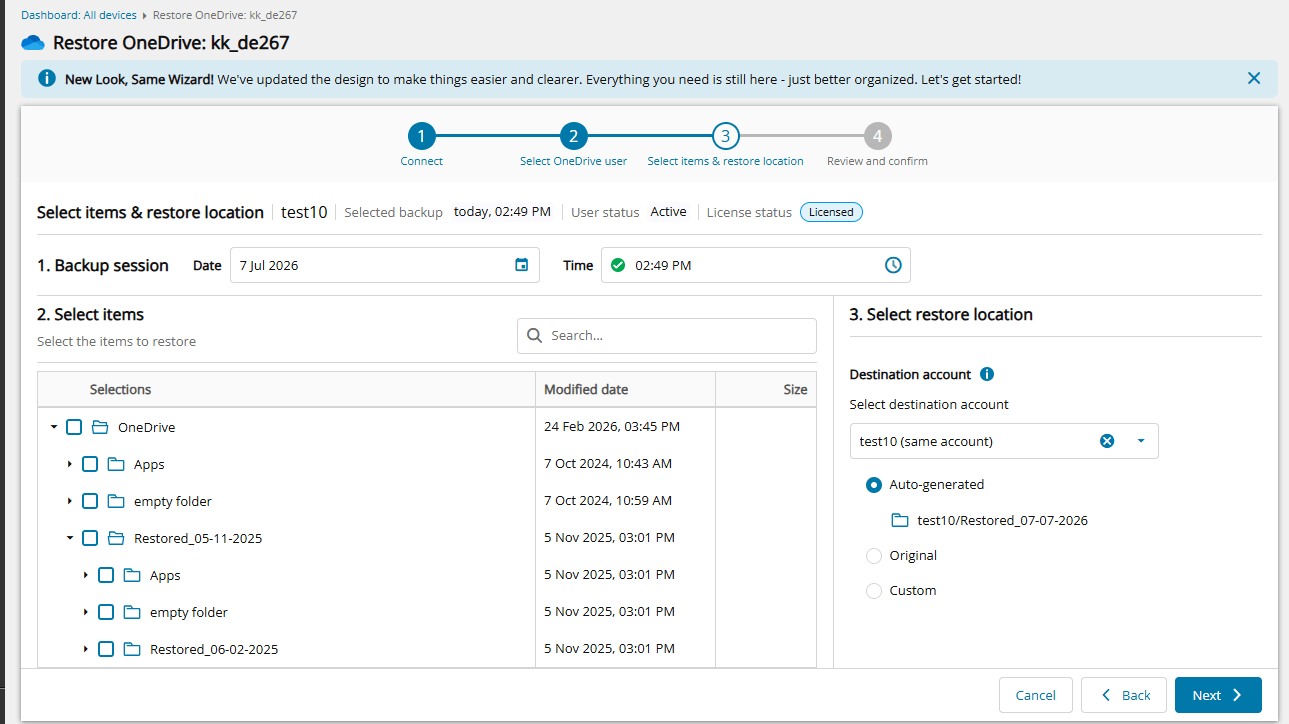This screenshot has width=1289, height=724.
Task: Click the Date field showing 7 Jul 2026
Action: point(385,265)
